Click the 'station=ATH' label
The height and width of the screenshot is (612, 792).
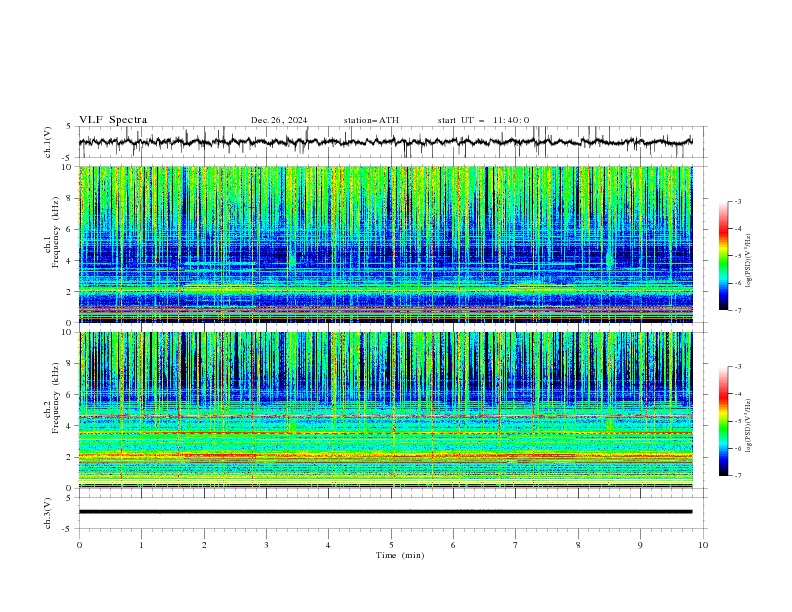(x=371, y=120)
